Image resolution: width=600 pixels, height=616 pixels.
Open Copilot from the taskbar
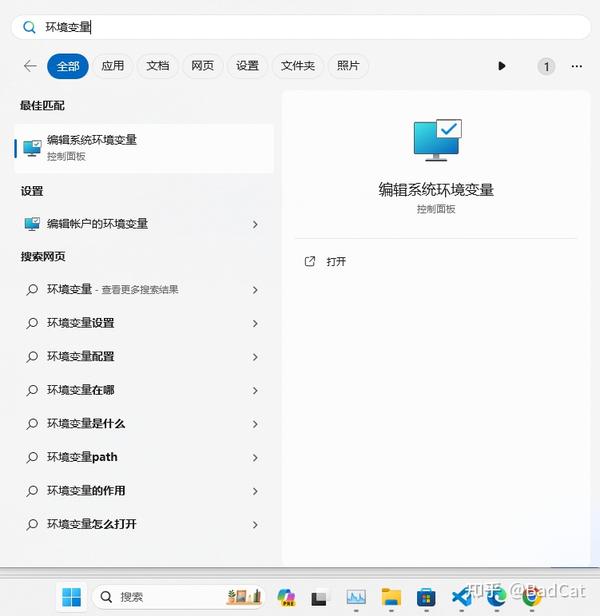(x=286, y=597)
